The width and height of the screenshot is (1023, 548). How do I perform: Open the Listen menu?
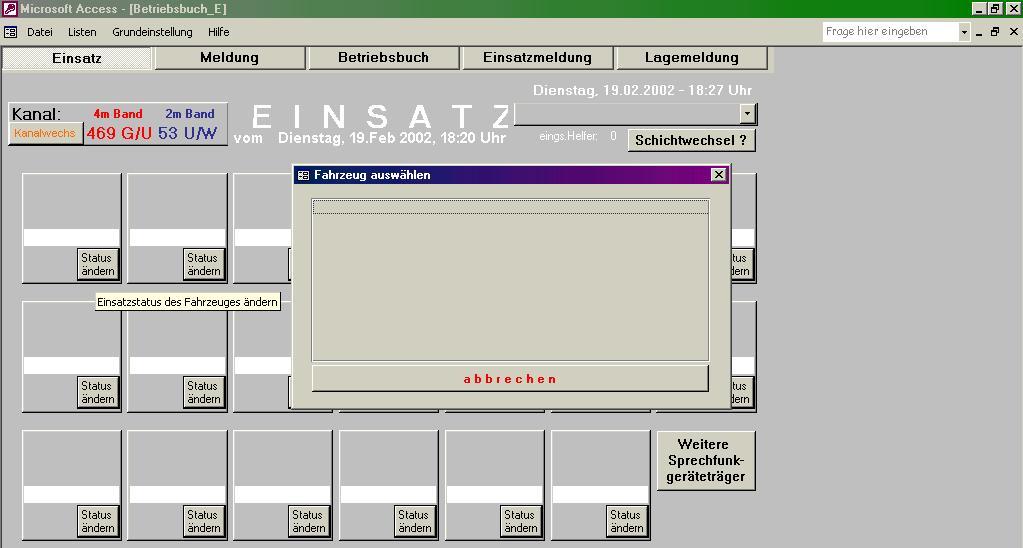[82, 32]
